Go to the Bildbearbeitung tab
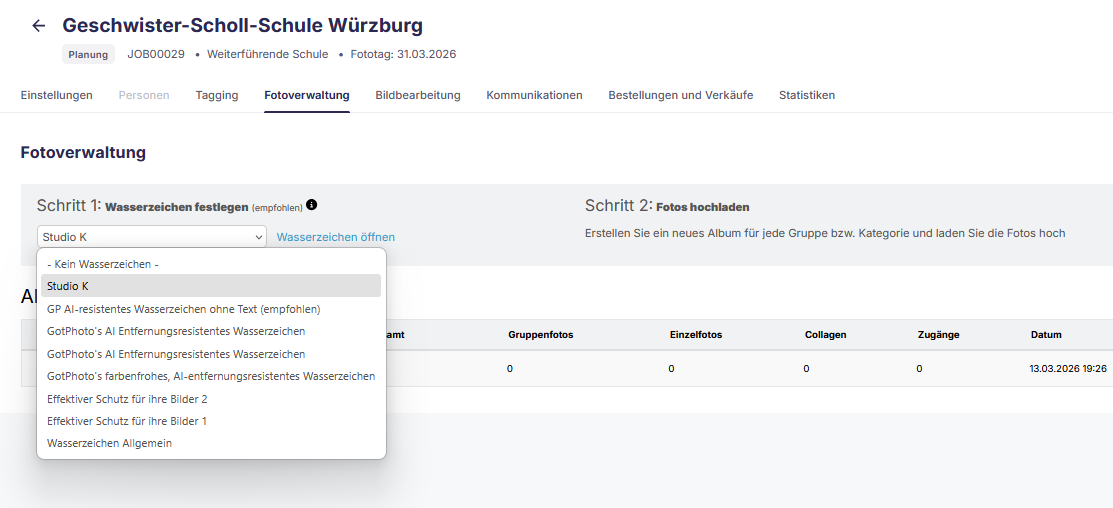 (418, 95)
